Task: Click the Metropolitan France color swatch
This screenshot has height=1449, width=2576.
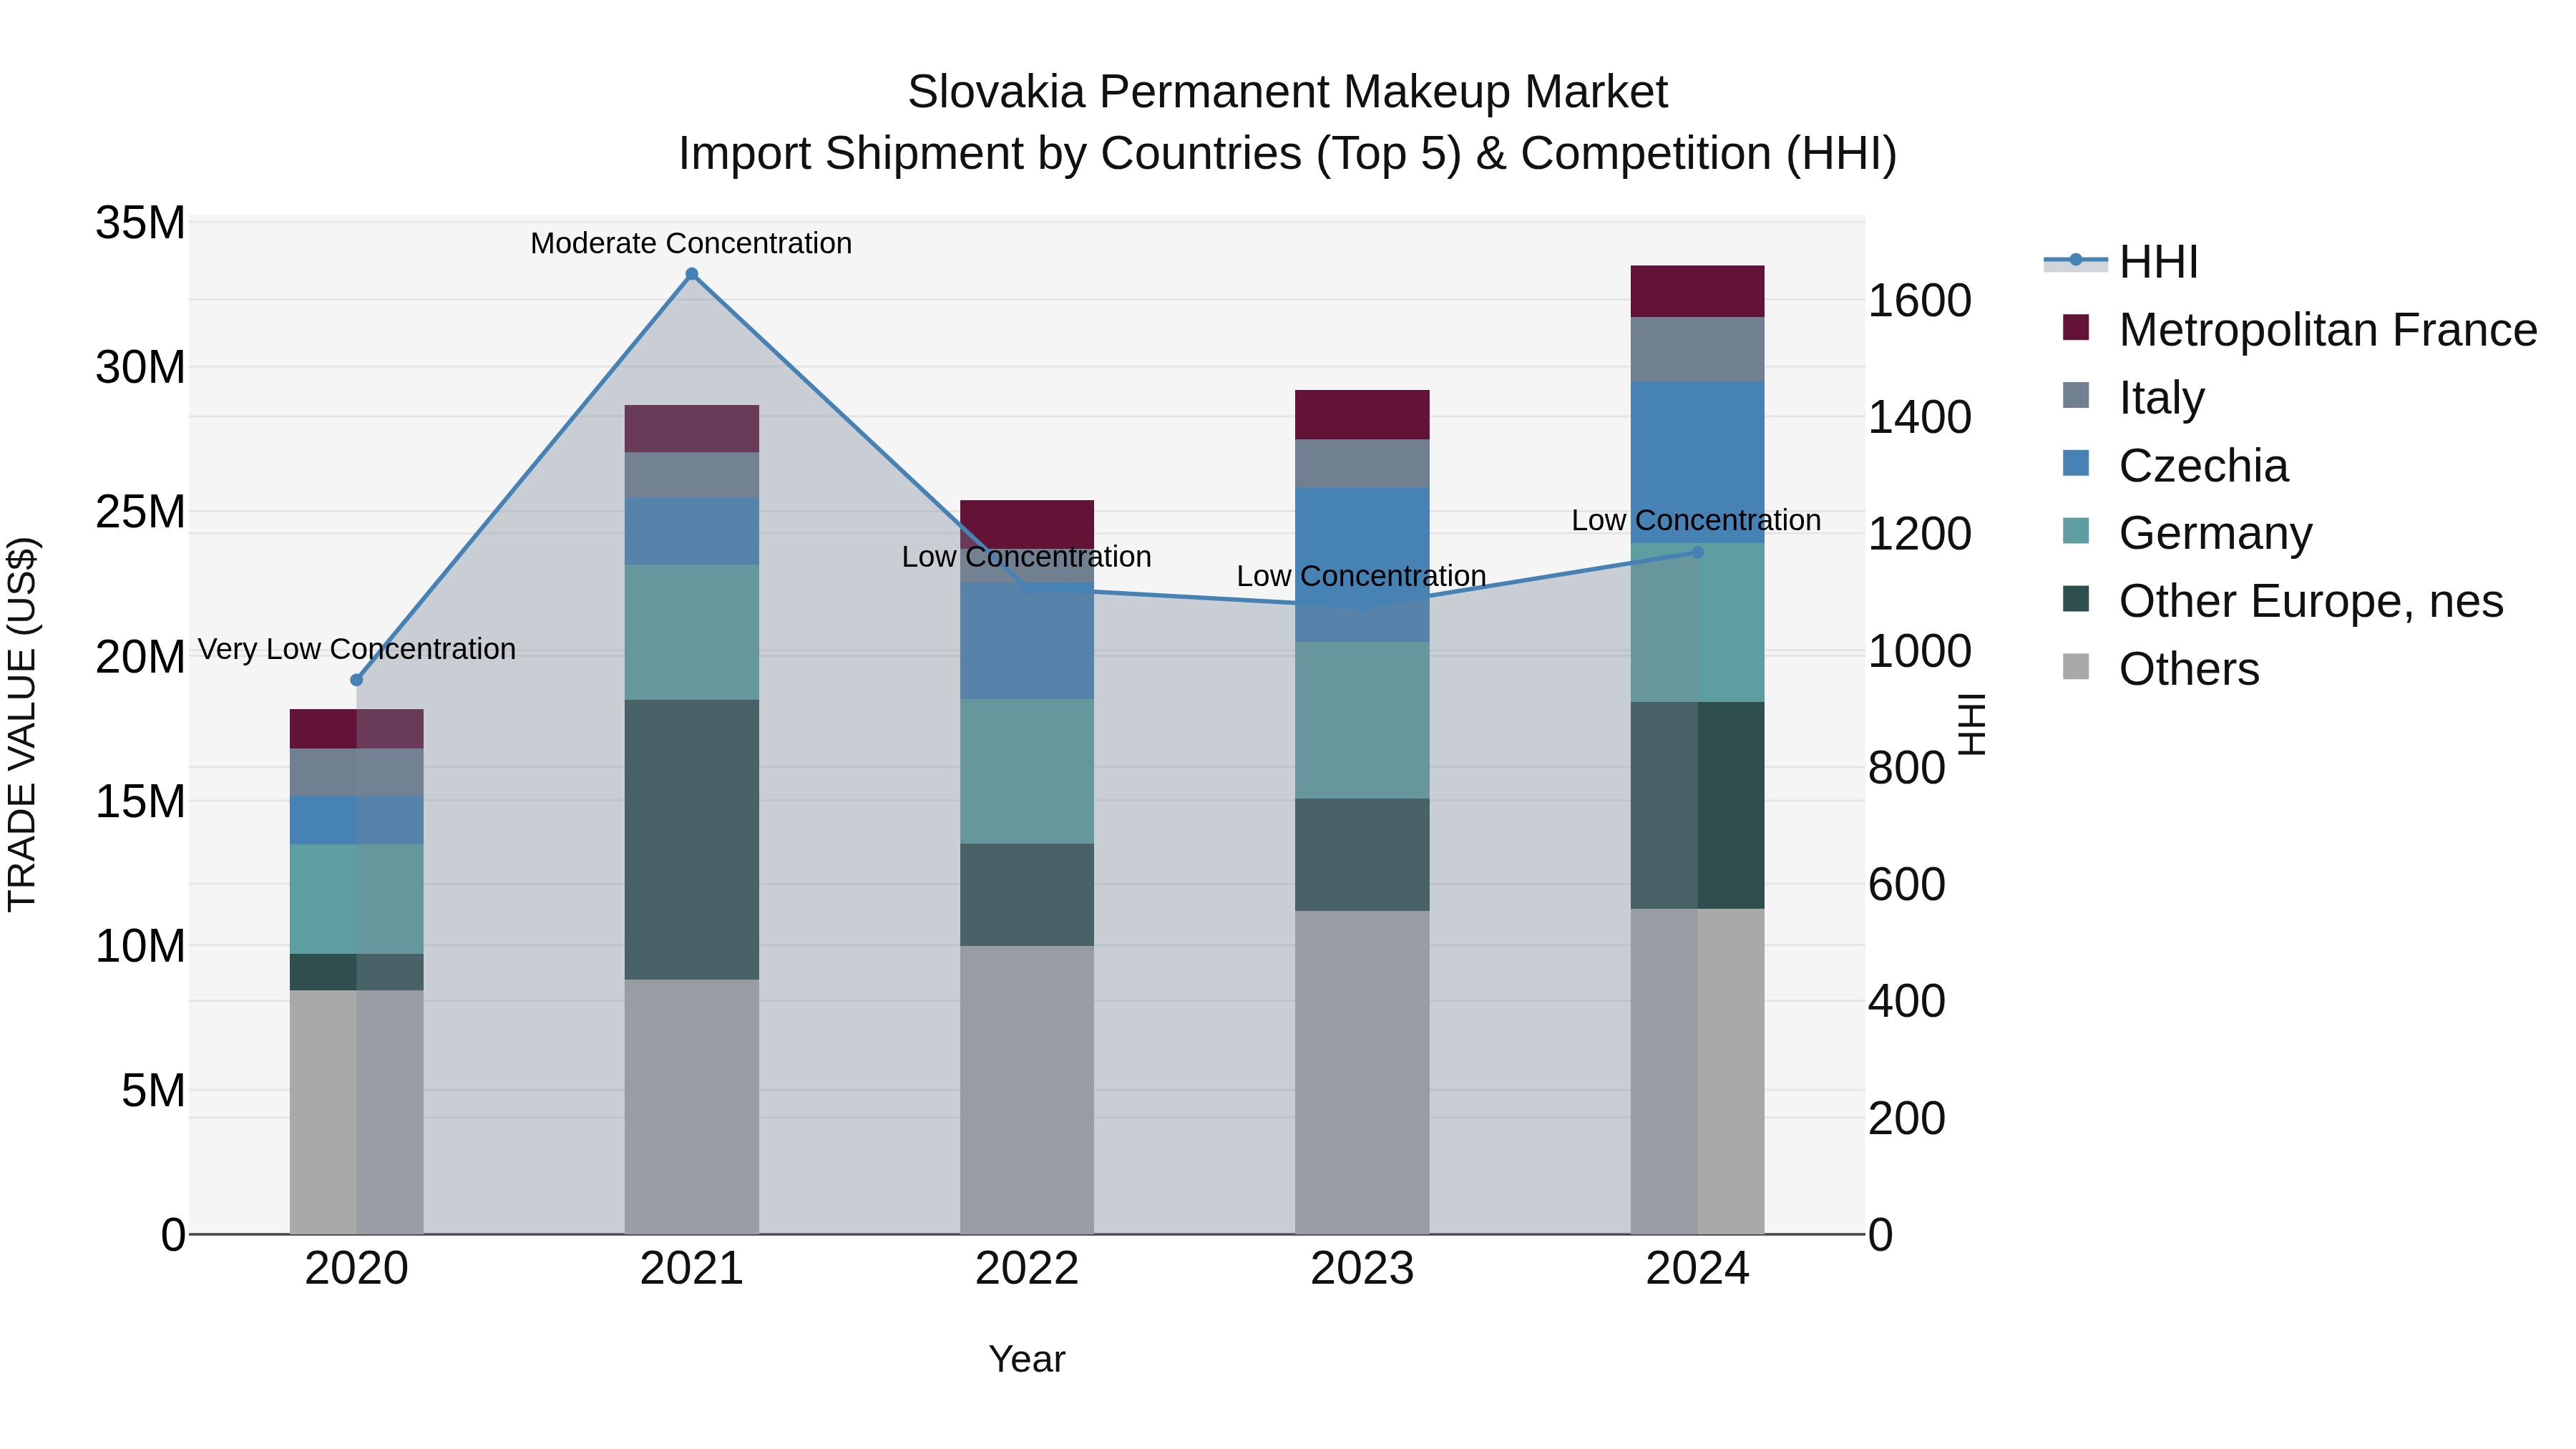Action: (2076, 327)
